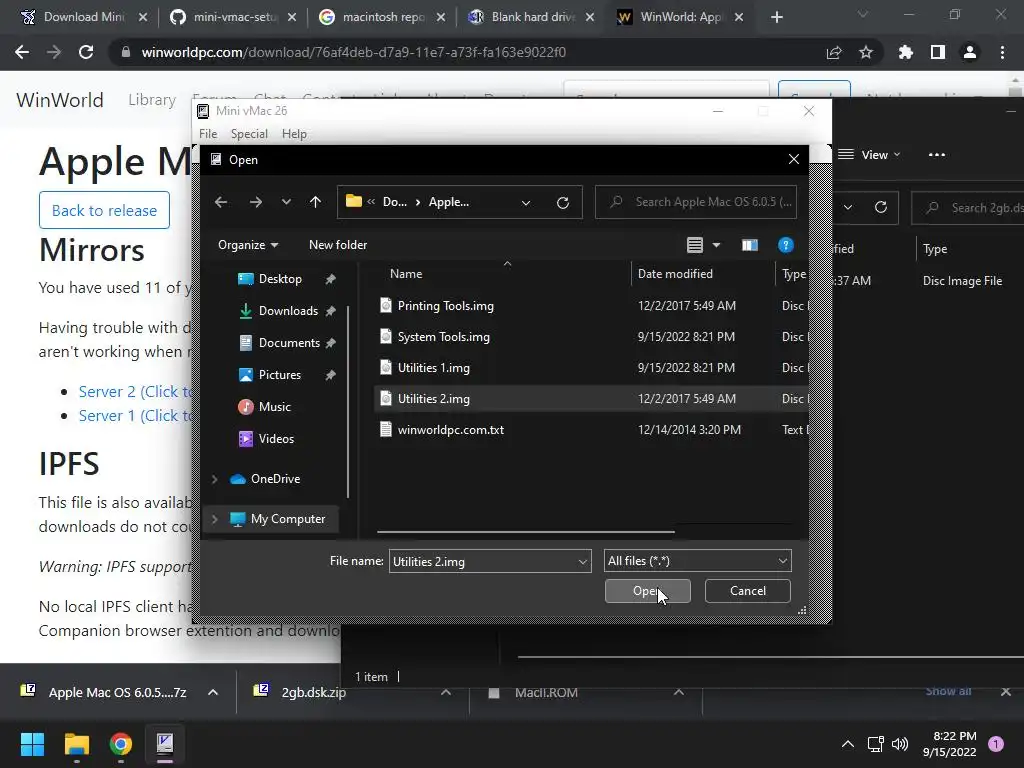Open Mini vMac from the taskbar
The image size is (1024, 768).
(x=165, y=744)
